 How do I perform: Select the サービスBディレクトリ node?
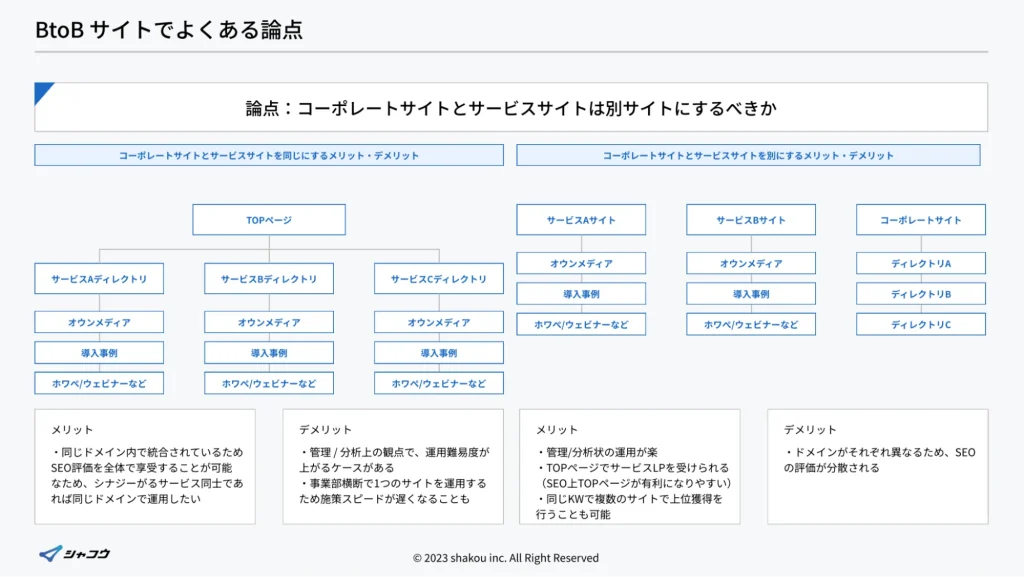[269, 279]
